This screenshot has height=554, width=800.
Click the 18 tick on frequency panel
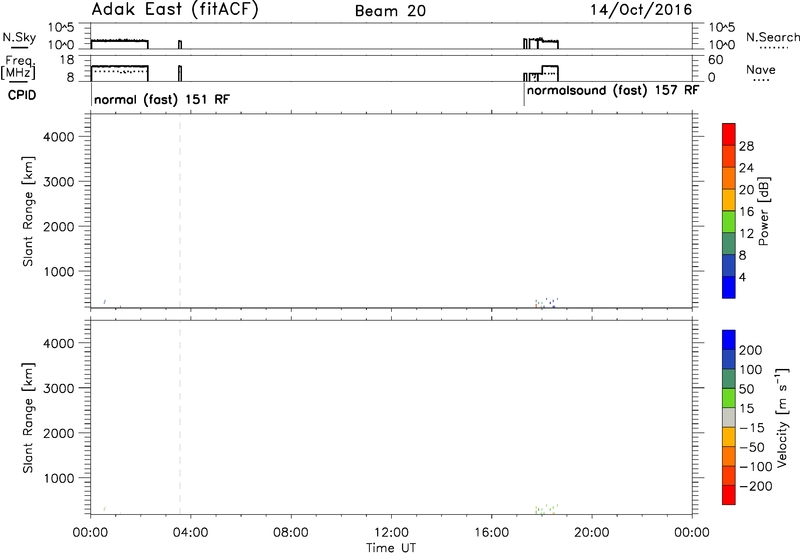point(67,60)
